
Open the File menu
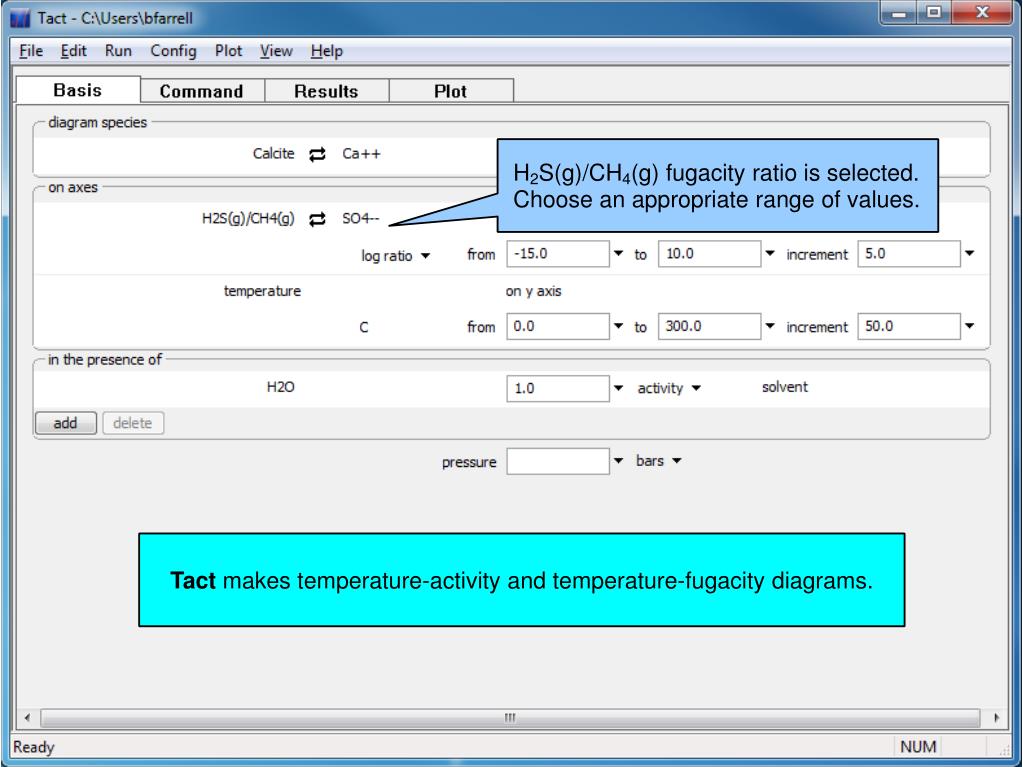pos(31,51)
